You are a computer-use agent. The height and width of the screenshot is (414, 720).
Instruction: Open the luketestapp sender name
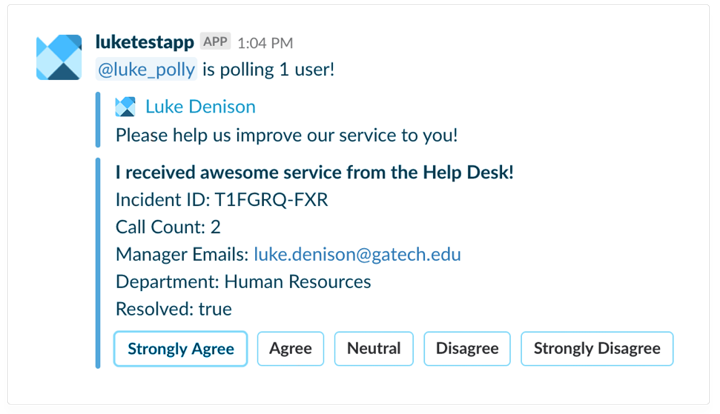click(145, 42)
